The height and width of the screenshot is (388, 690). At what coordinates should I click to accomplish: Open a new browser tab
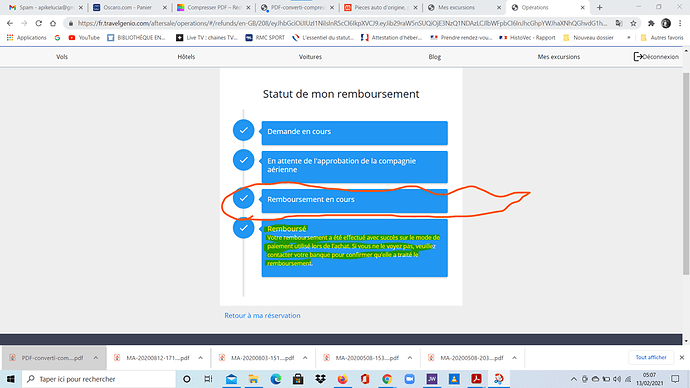[x=599, y=7]
